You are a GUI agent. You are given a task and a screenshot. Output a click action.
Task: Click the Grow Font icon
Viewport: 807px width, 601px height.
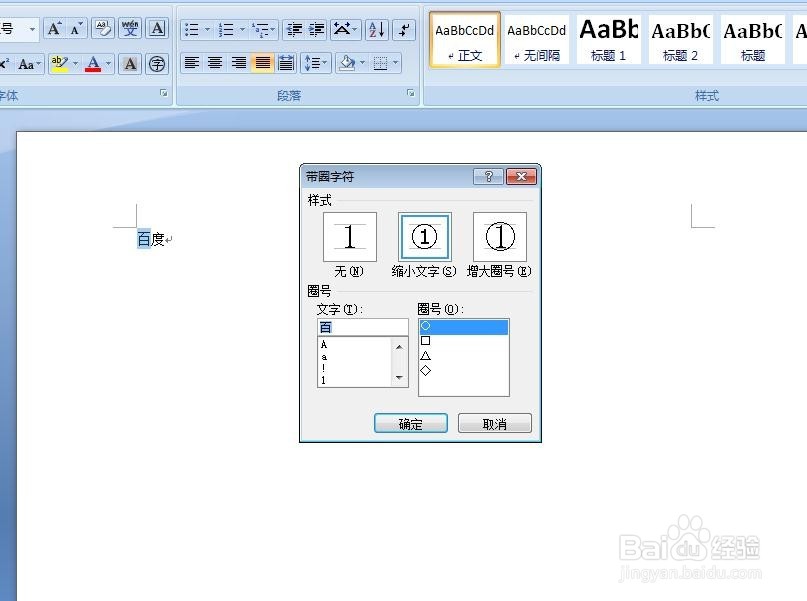click(55, 29)
